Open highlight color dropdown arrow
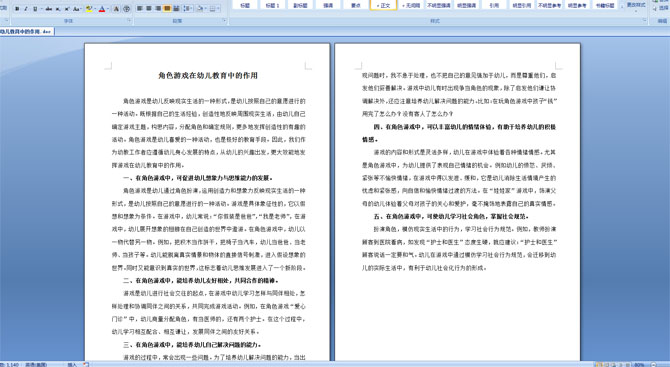The height and width of the screenshot is (367, 670). [x=95, y=9]
